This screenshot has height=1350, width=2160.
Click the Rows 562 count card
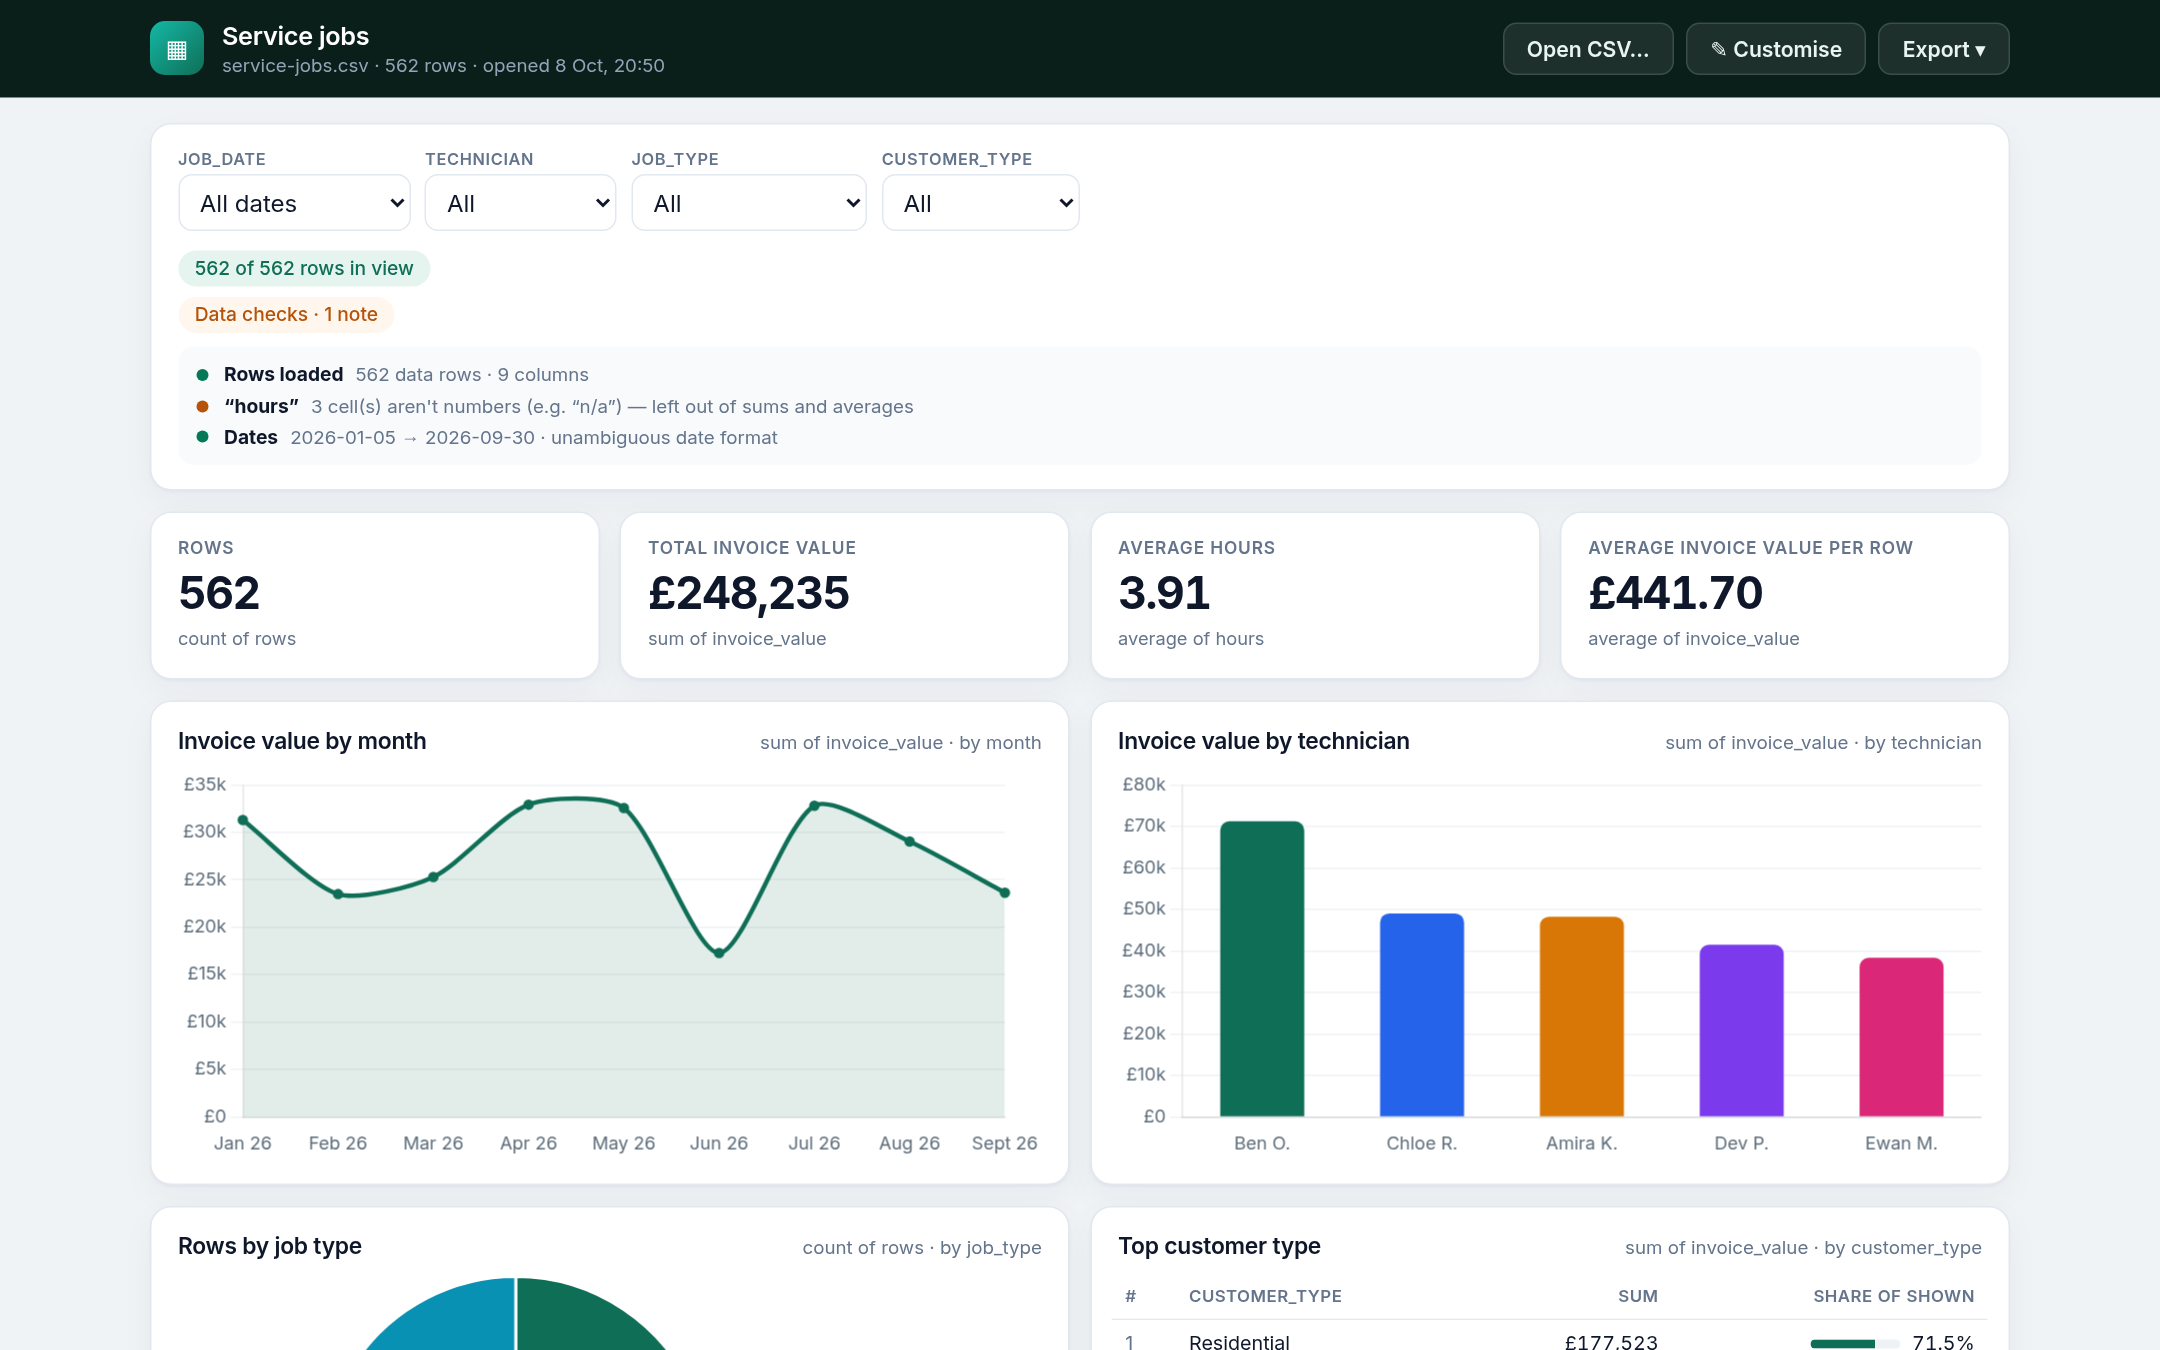point(375,595)
